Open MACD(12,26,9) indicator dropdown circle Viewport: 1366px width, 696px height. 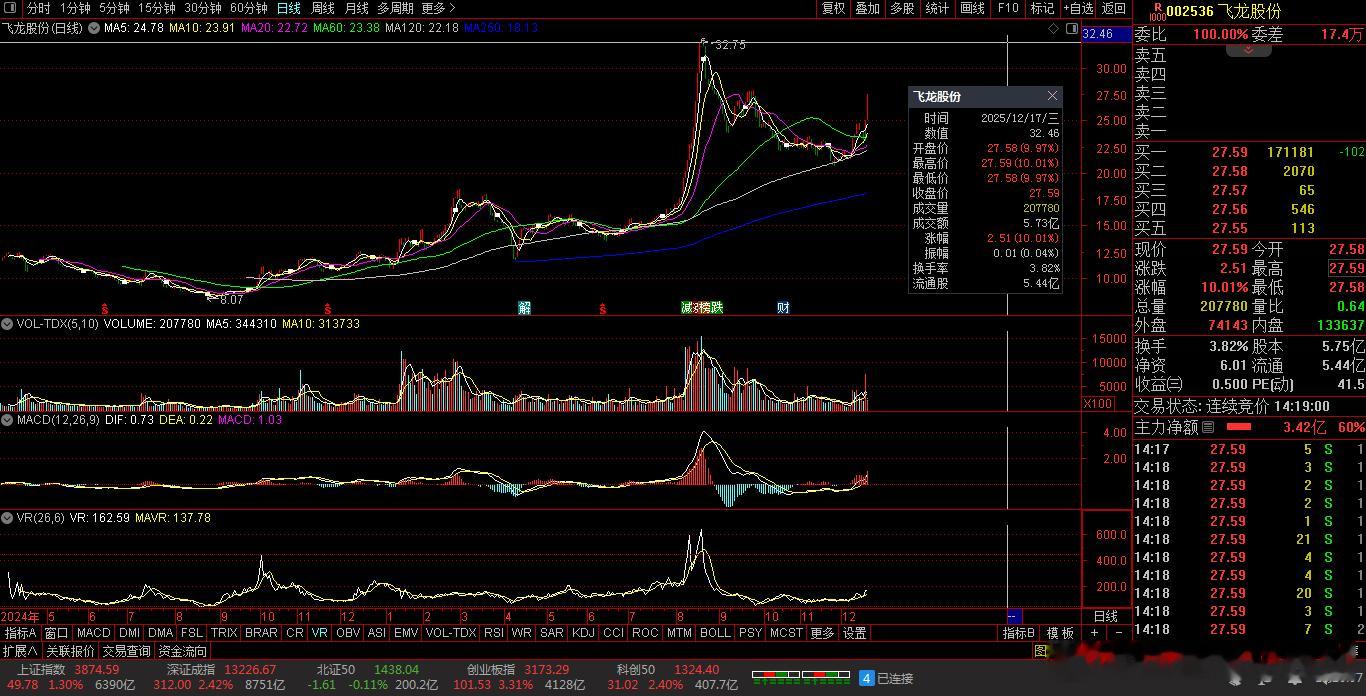tap(7, 420)
